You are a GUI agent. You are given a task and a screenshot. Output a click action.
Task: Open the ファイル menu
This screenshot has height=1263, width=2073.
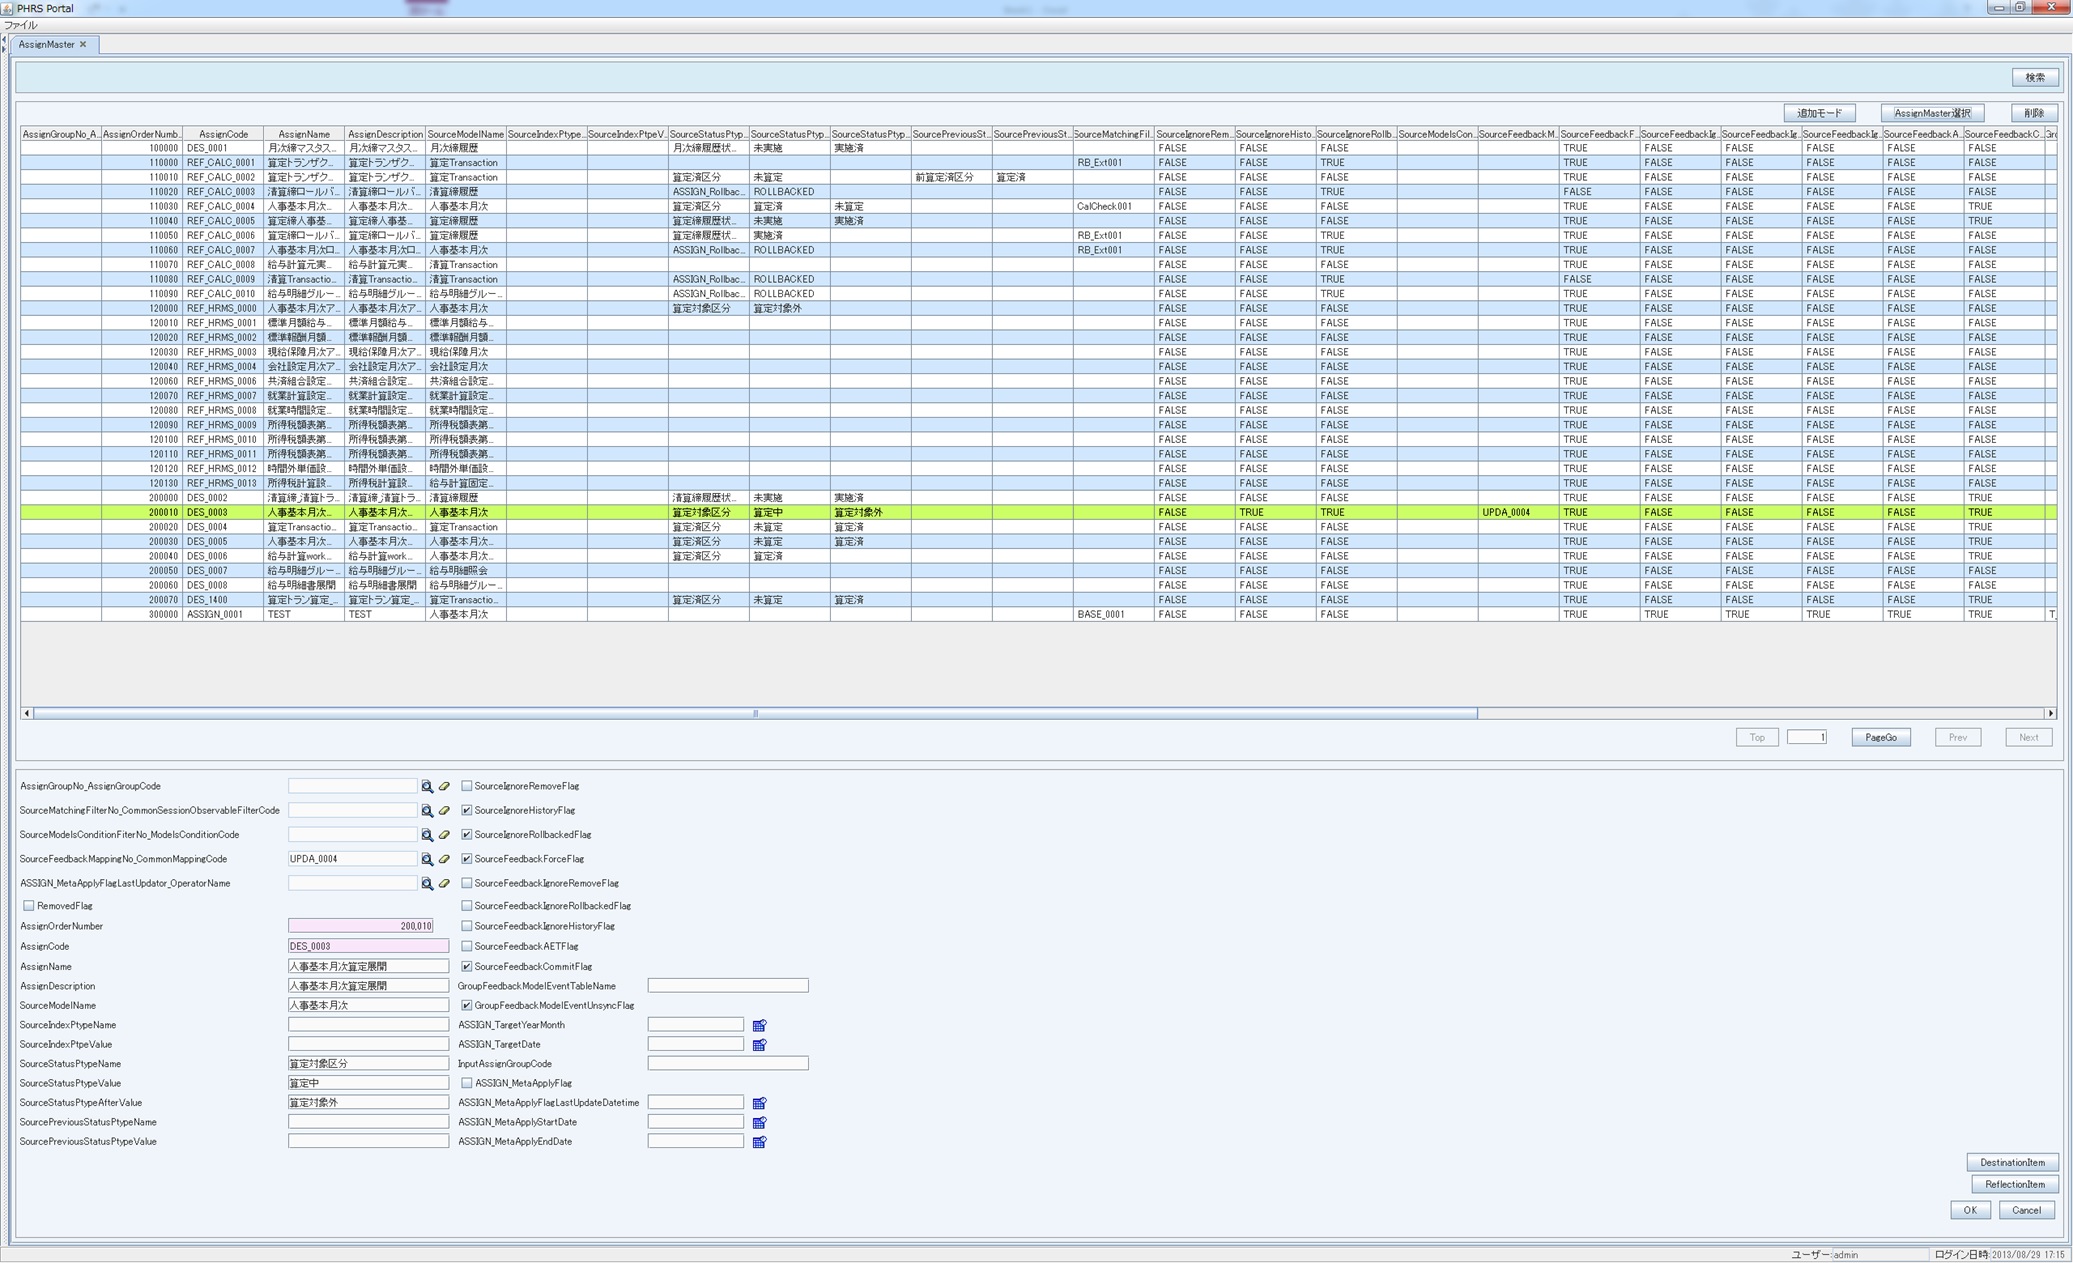(20, 25)
